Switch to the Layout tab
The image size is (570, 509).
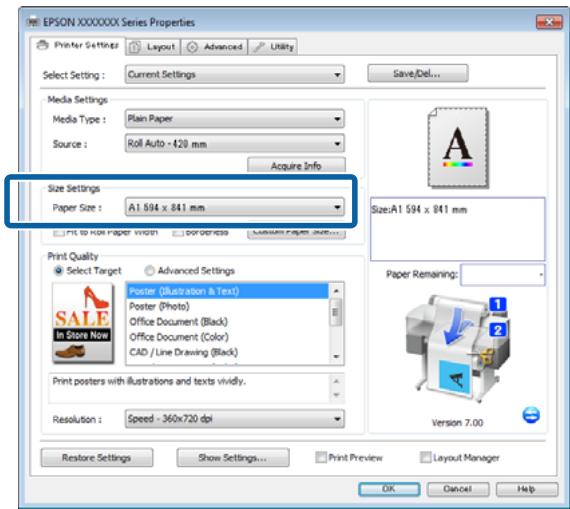(x=153, y=47)
